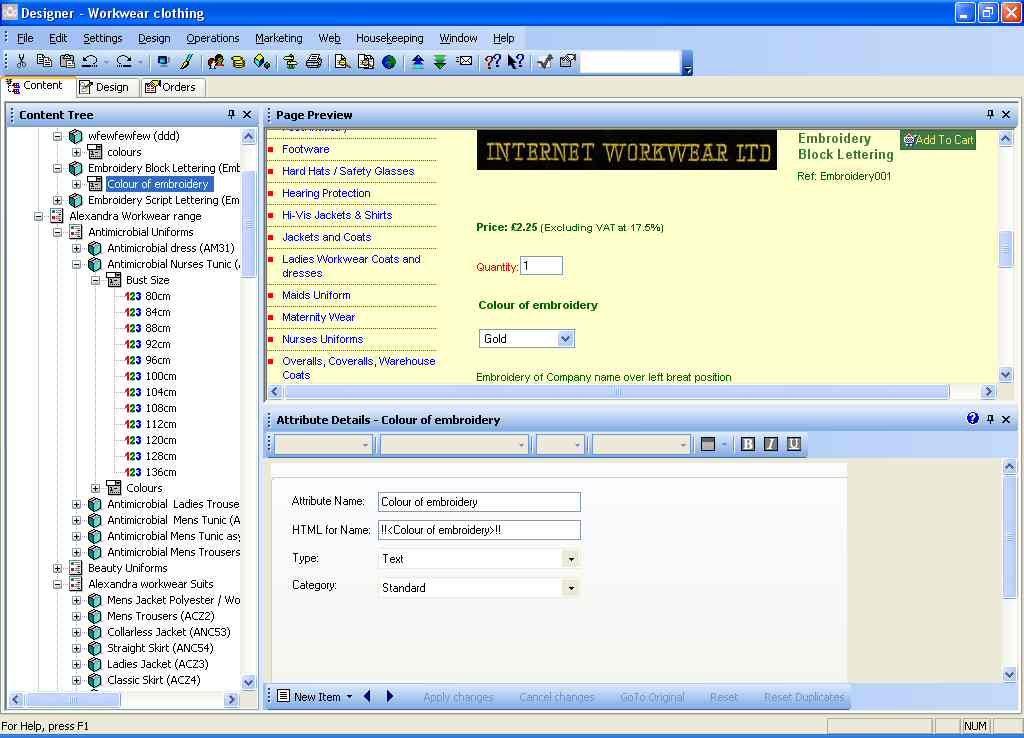The height and width of the screenshot is (738, 1024).
Task: Click the blue help icon in Attribute Details
Action: 973,419
